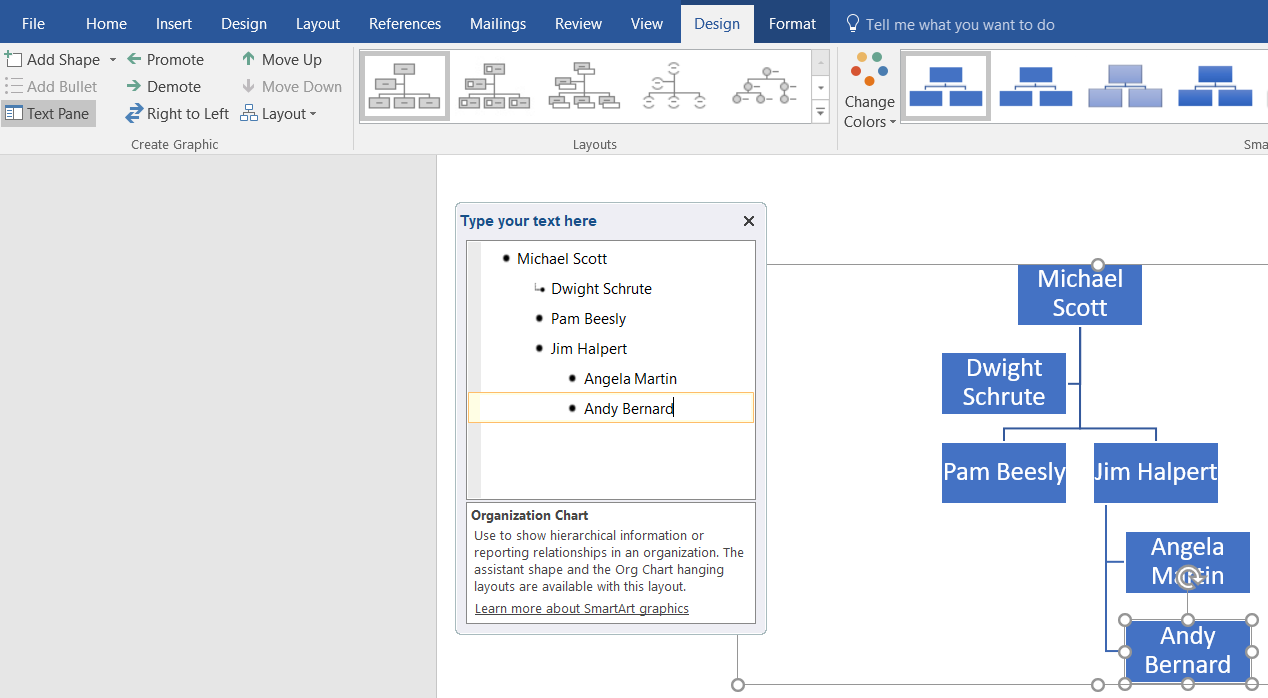Viewport: 1268px width, 698px height.
Task: Click the Andy Bernard line in text pane
Action: [611, 408]
